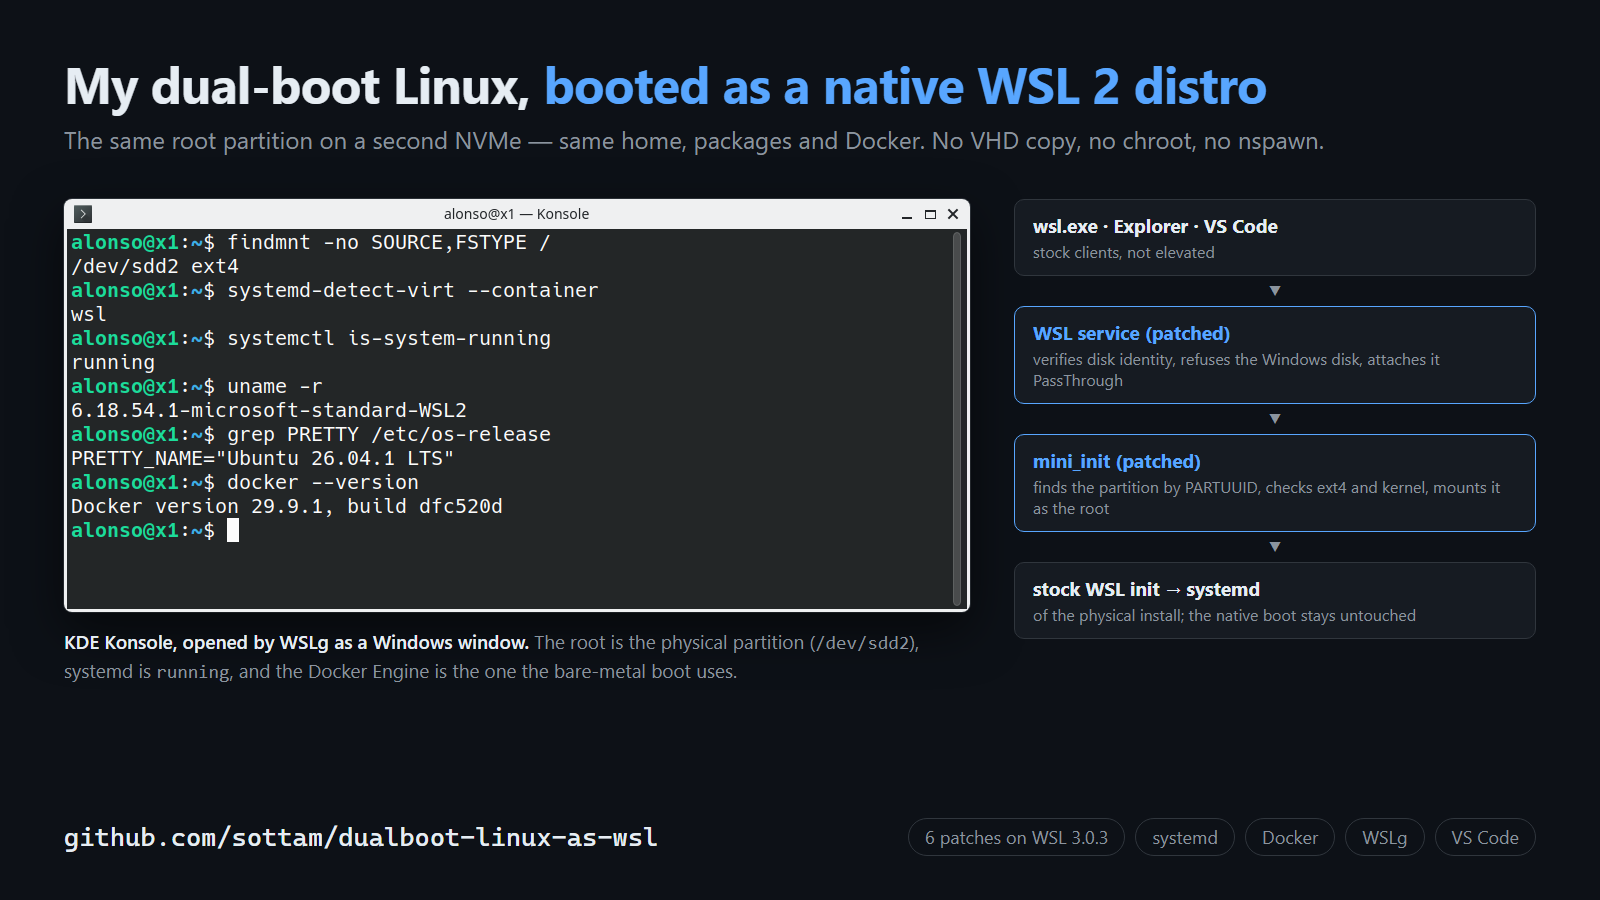The width and height of the screenshot is (1600, 900).
Task: Select the '6 patches on WSL 3.0.3' pill
Action: coord(1016,838)
